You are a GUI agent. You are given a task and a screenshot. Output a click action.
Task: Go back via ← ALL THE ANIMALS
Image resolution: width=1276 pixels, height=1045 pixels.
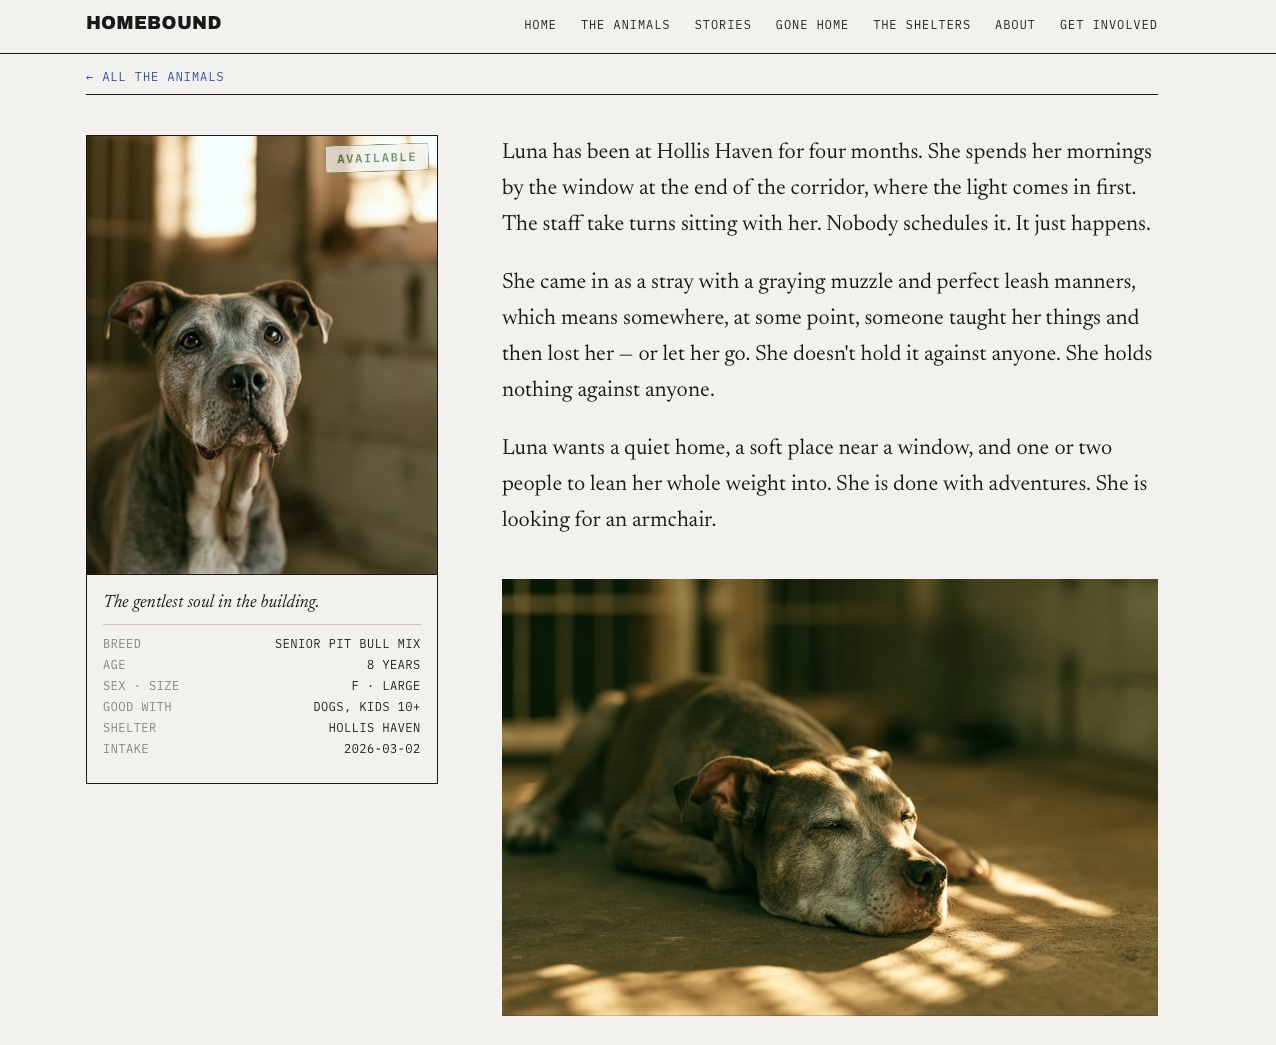pos(155,77)
